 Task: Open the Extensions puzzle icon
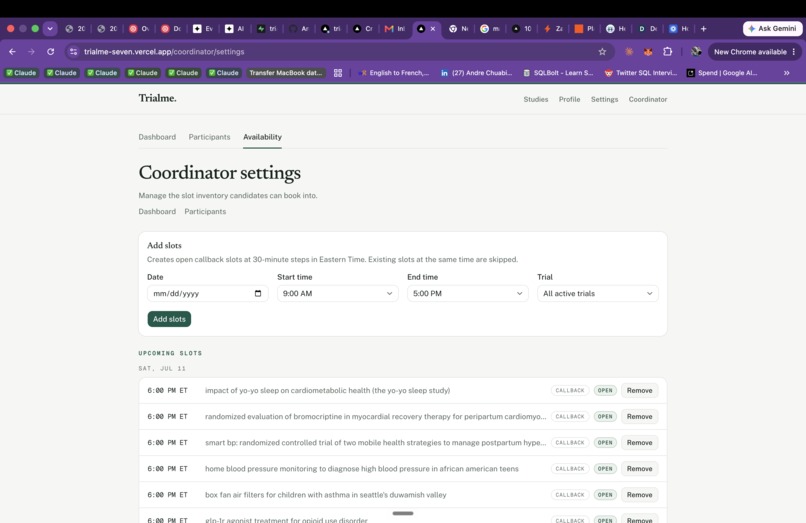(x=667, y=51)
